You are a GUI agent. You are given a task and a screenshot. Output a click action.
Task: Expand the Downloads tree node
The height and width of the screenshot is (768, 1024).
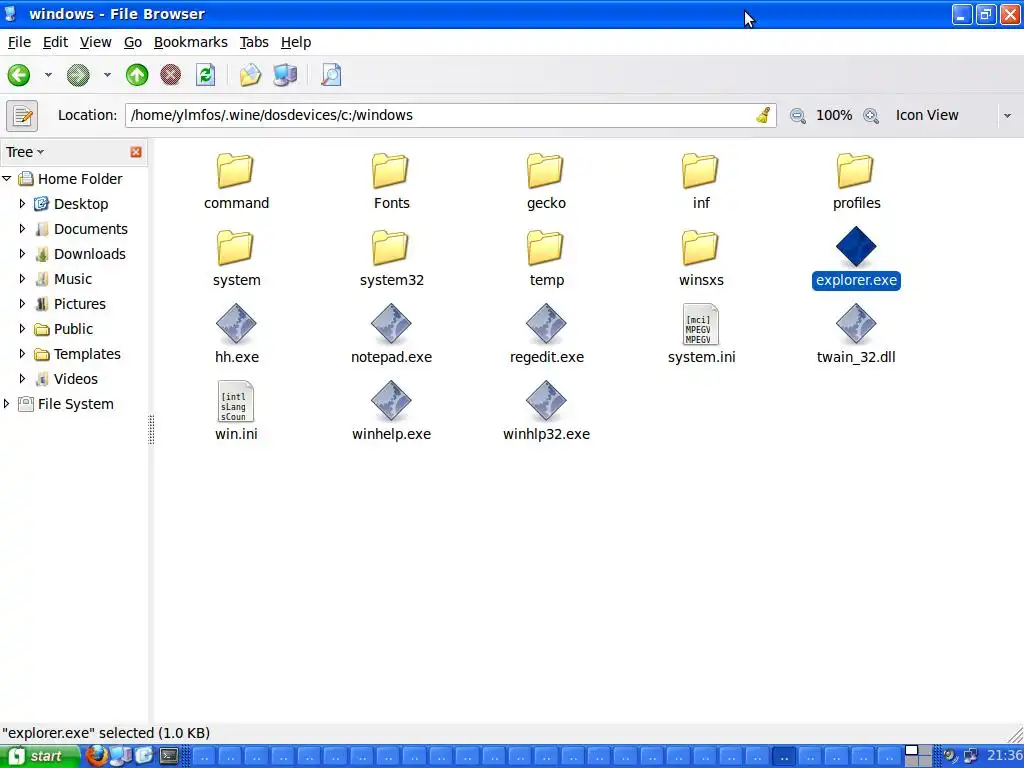click(x=22, y=253)
